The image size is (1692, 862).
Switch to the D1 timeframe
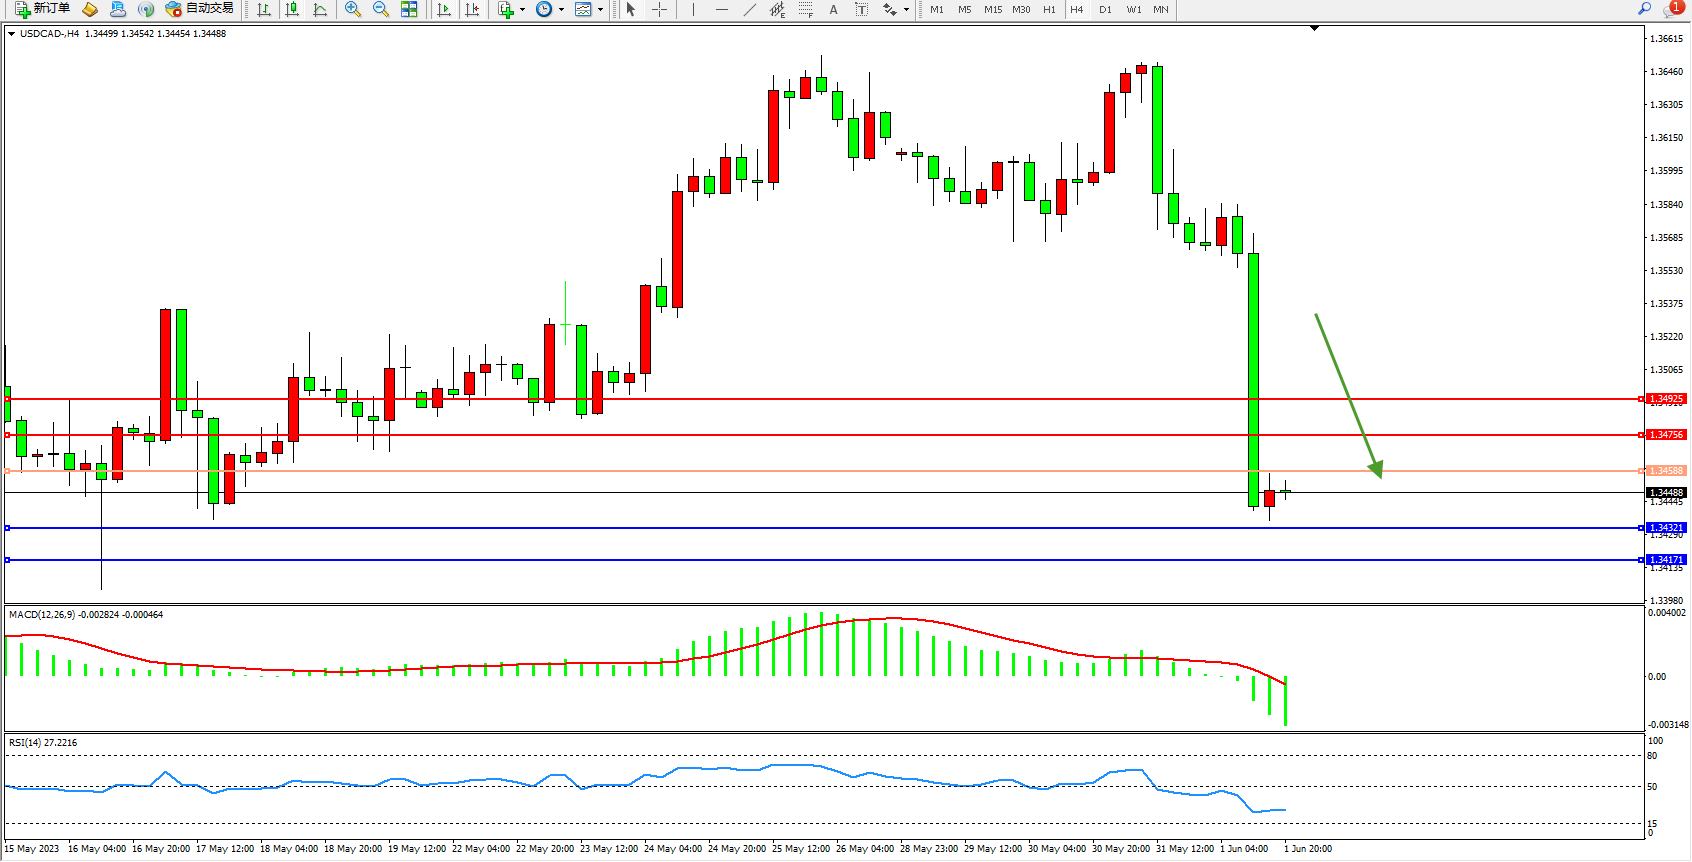[1105, 9]
